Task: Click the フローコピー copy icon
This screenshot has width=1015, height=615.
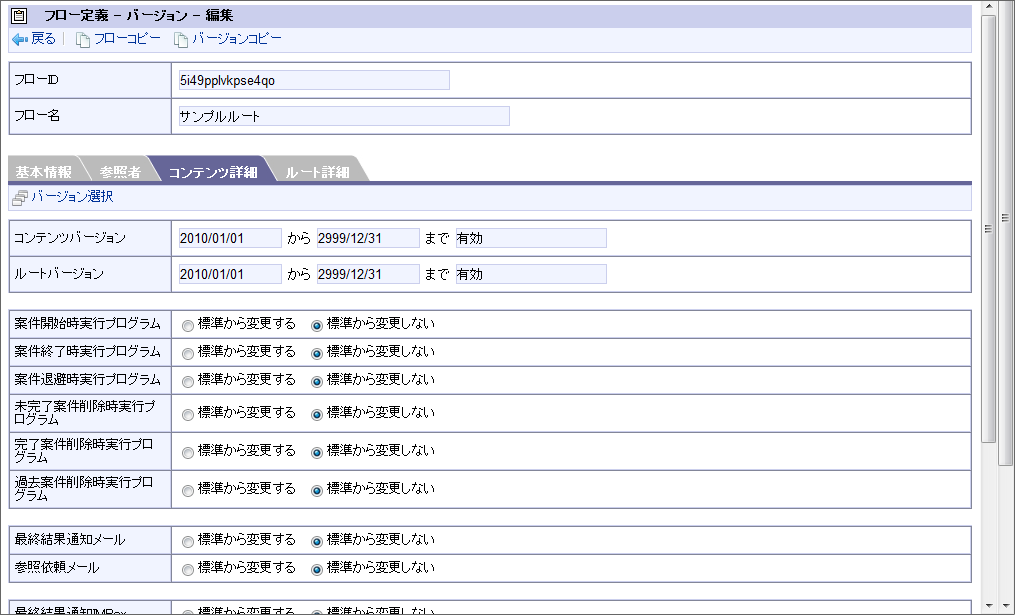Action: pyautogui.click(x=83, y=39)
